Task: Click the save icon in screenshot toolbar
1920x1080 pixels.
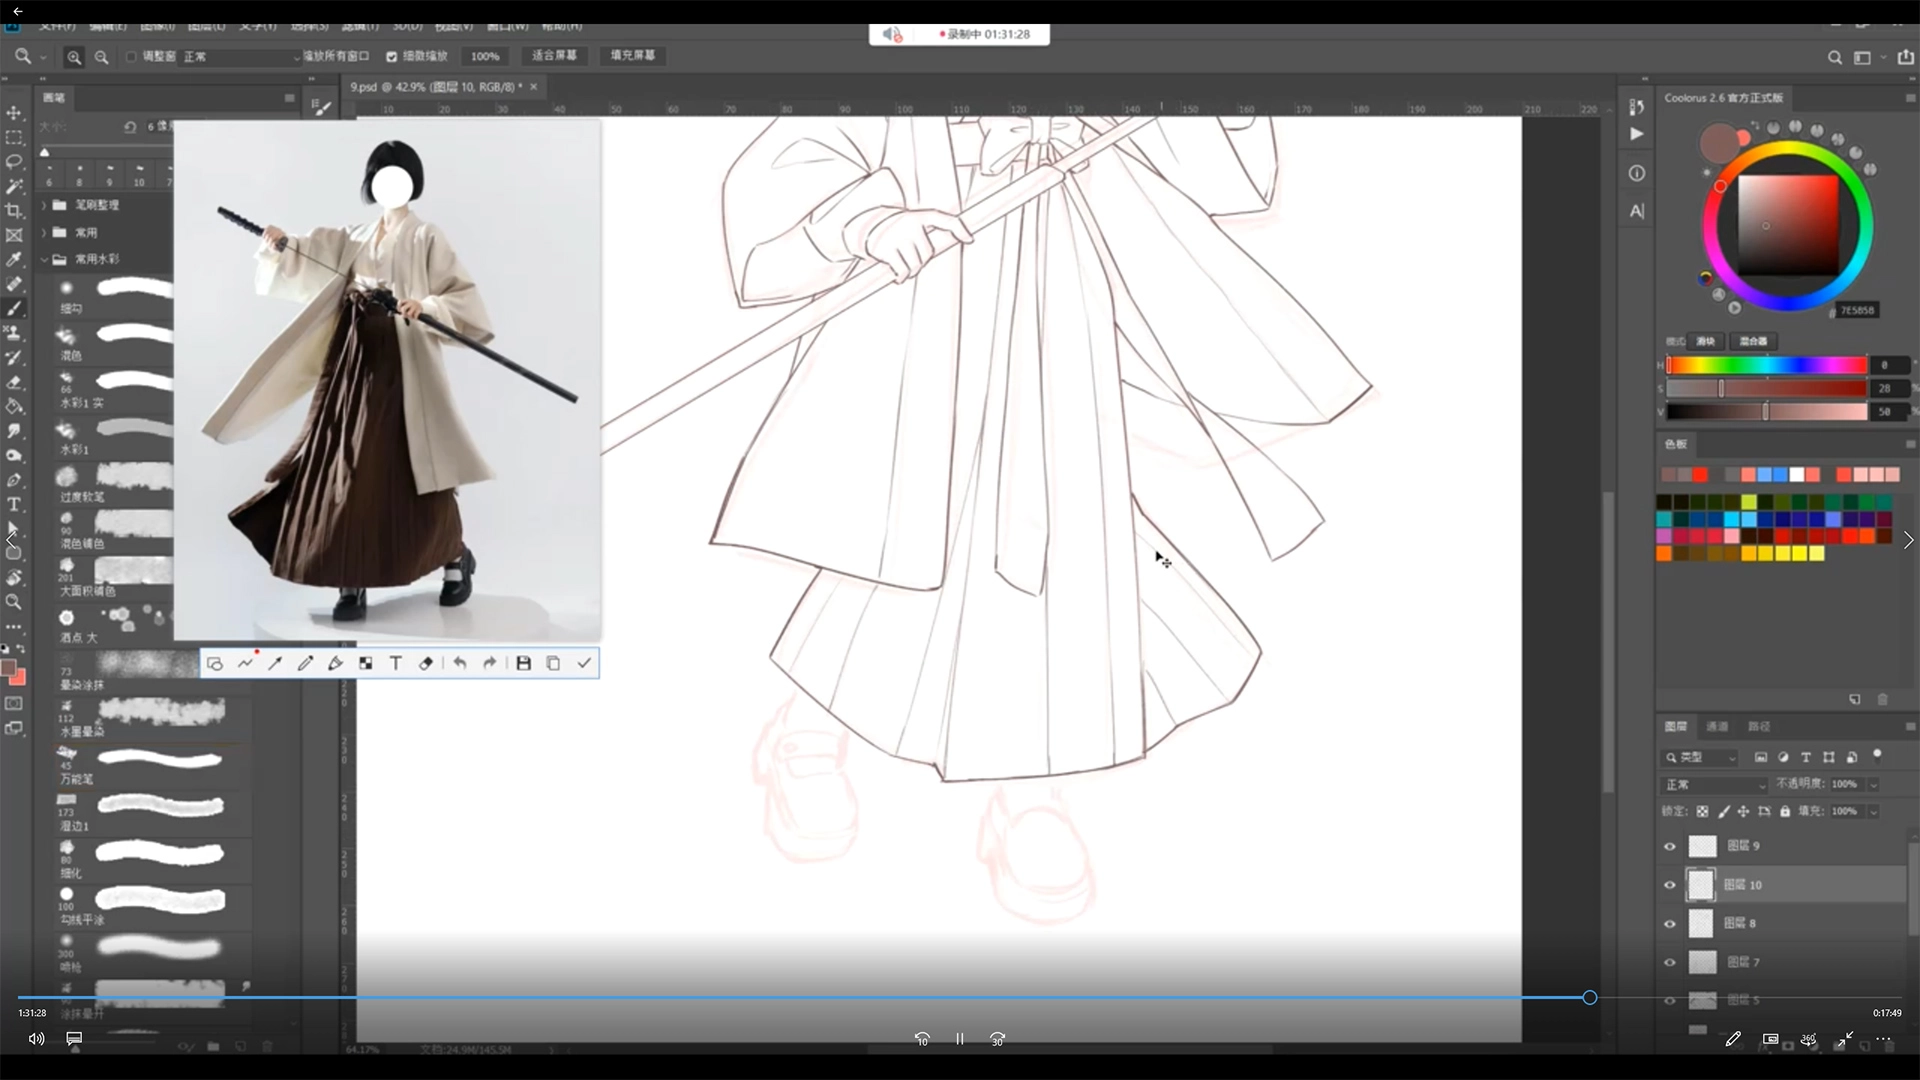Action: coord(523,663)
